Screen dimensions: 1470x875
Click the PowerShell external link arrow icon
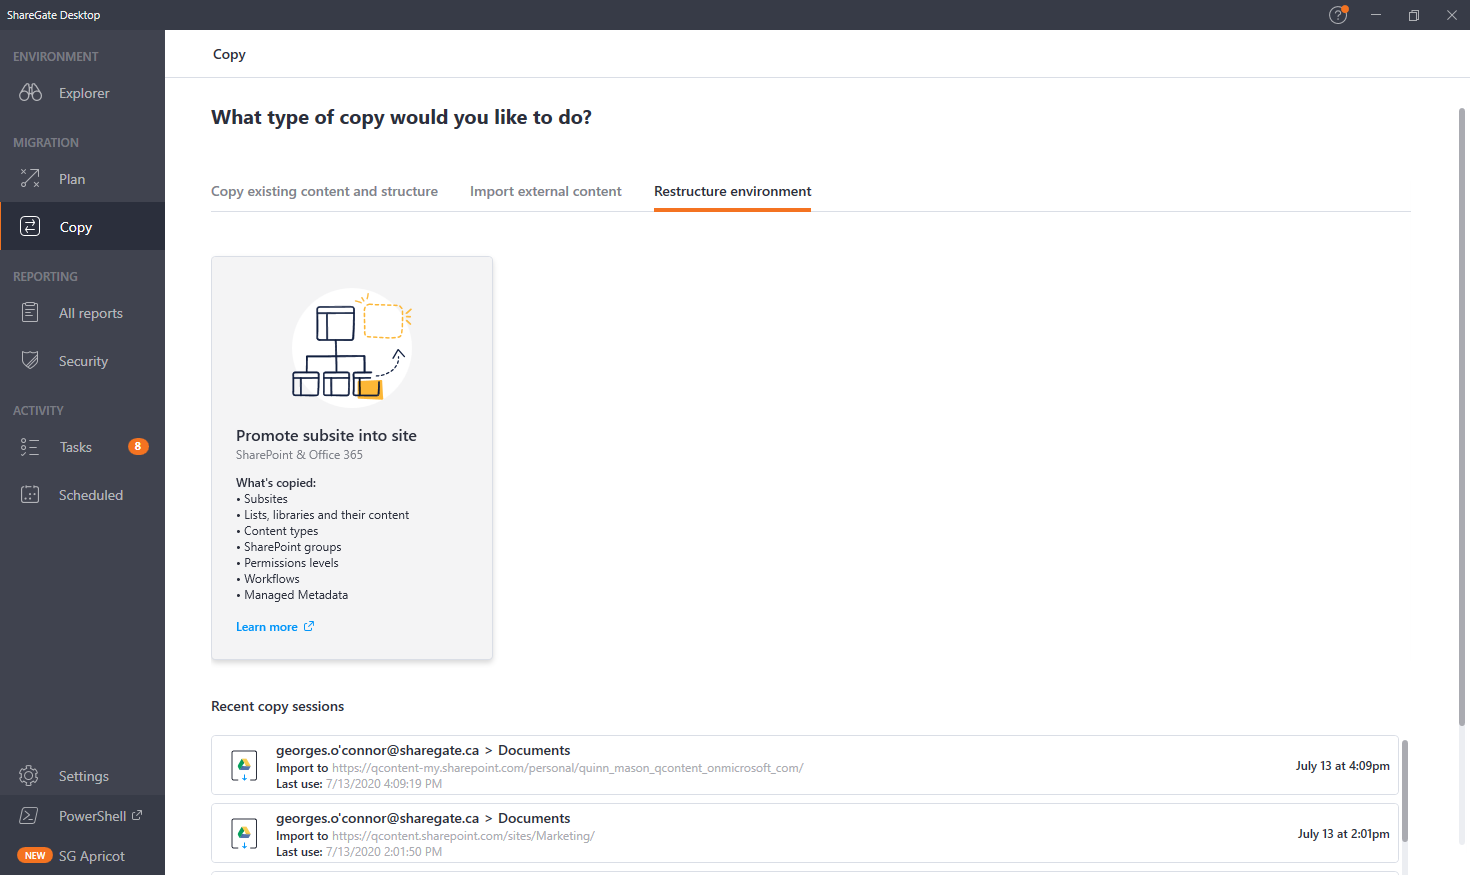[137, 815]
